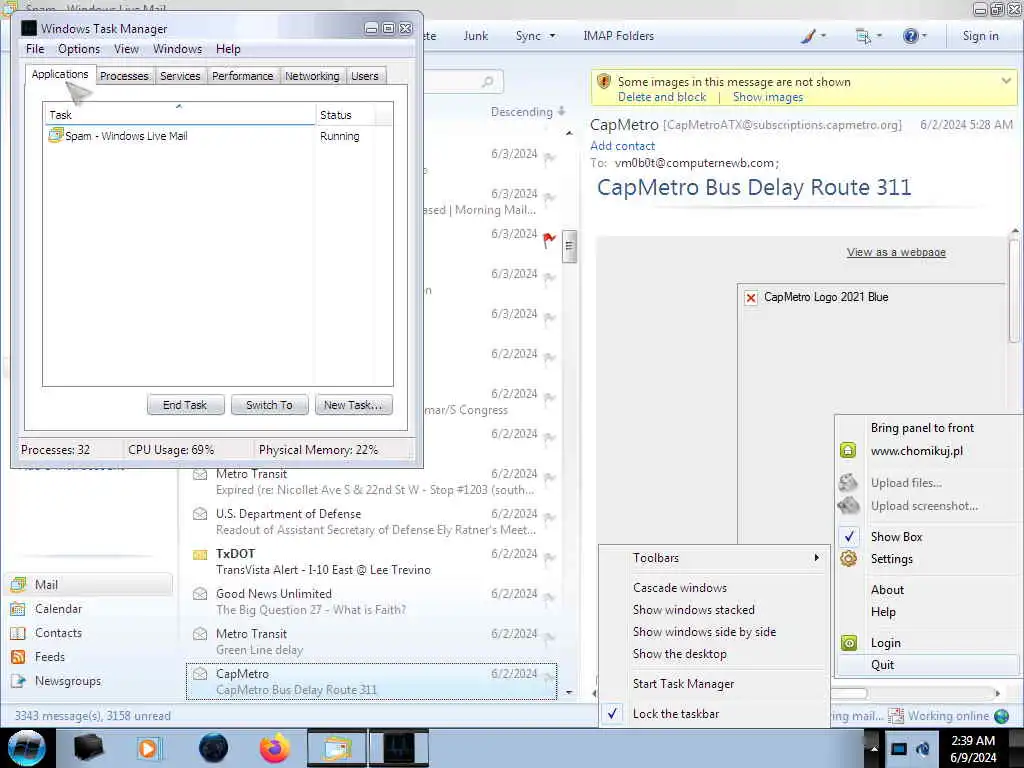Open dropdown beside paintbrush icon

(823, 36)
